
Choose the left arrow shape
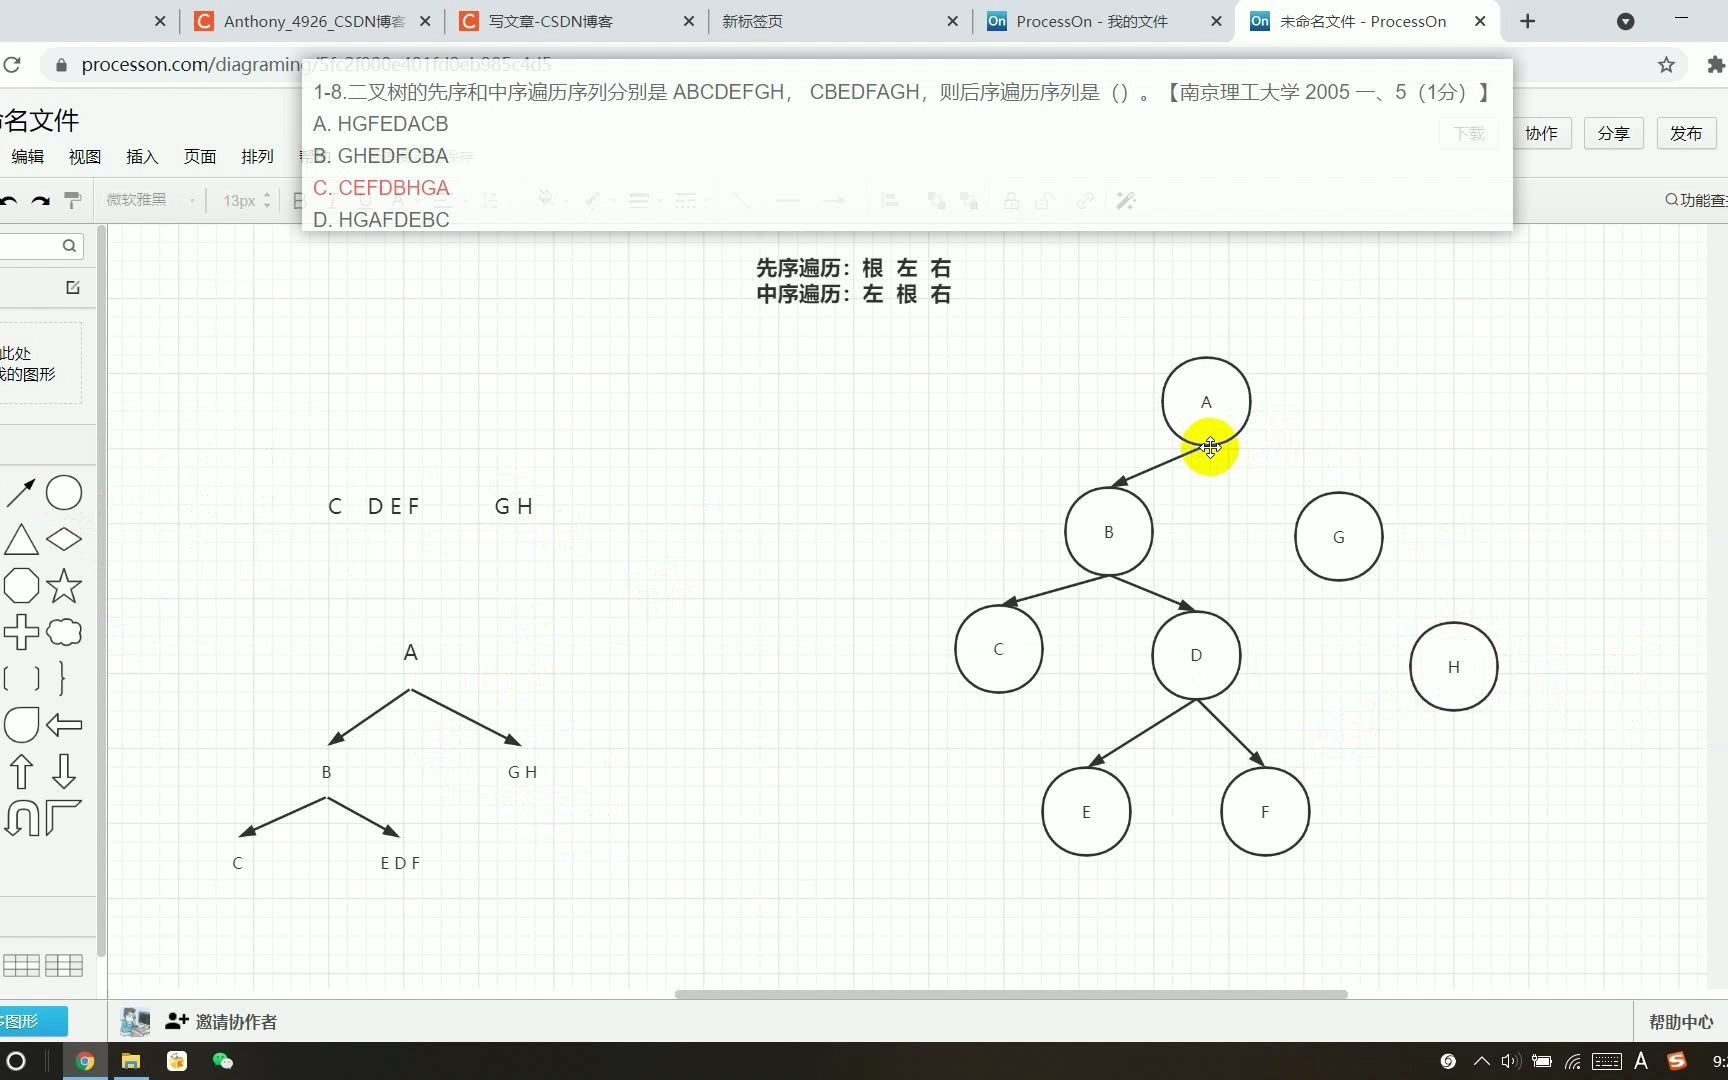point(64,725)
